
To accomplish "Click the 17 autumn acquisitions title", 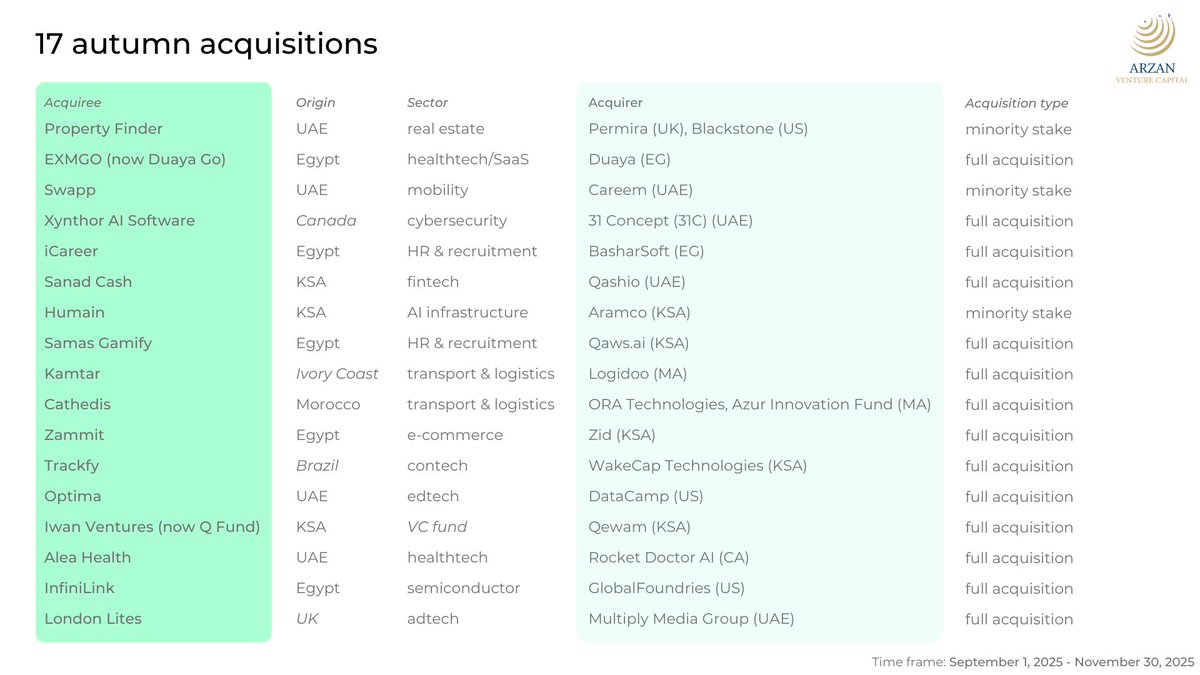I will tap(206, 44).
